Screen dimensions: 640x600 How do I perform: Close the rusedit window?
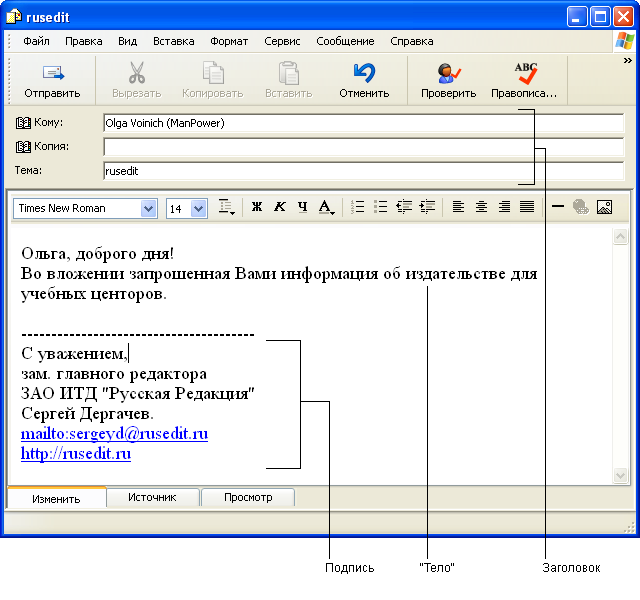pos(623,17)
